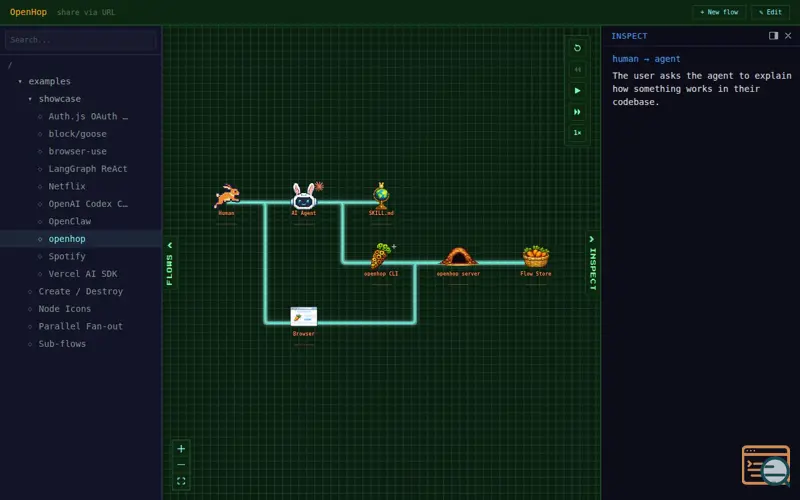Play the flow animation
The height and width of the screenshot is (500, 800).
578,91
